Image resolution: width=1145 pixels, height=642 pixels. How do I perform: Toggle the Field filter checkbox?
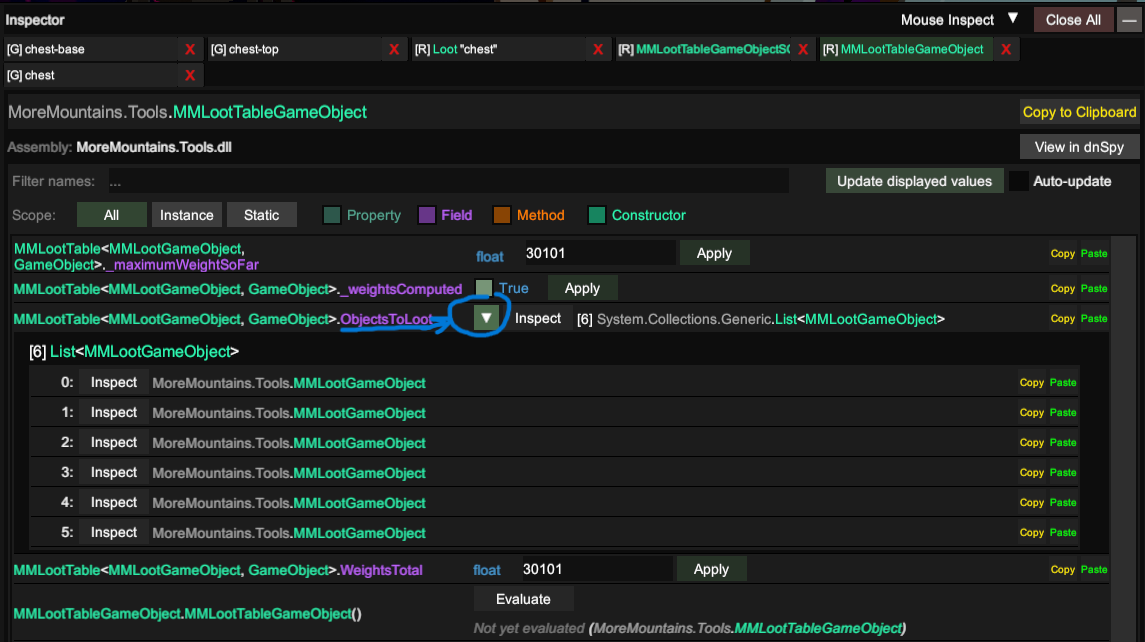pyautogui.click(x=426, y=215)
